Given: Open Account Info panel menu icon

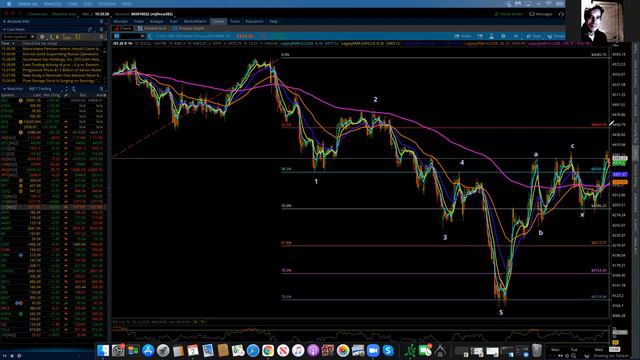Looking at the screenshot, I should (102, 22).
